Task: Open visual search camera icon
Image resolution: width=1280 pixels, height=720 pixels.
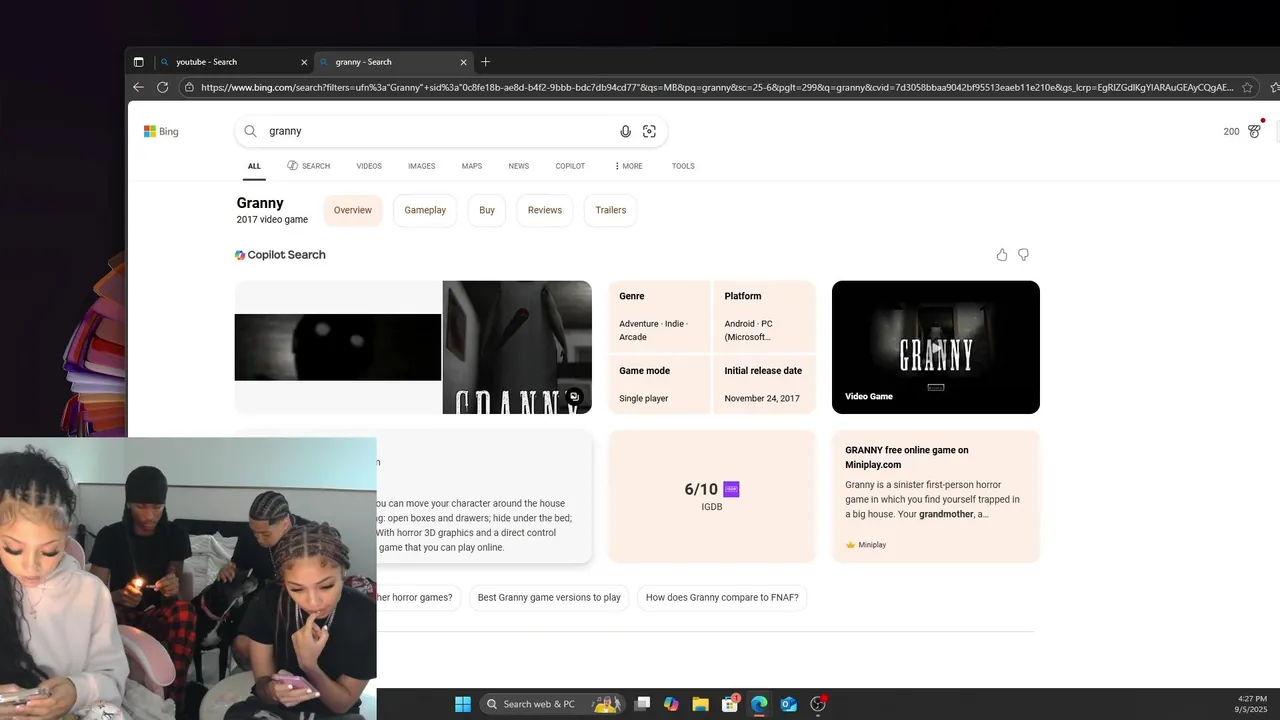Action: click(x=649, y=131)
